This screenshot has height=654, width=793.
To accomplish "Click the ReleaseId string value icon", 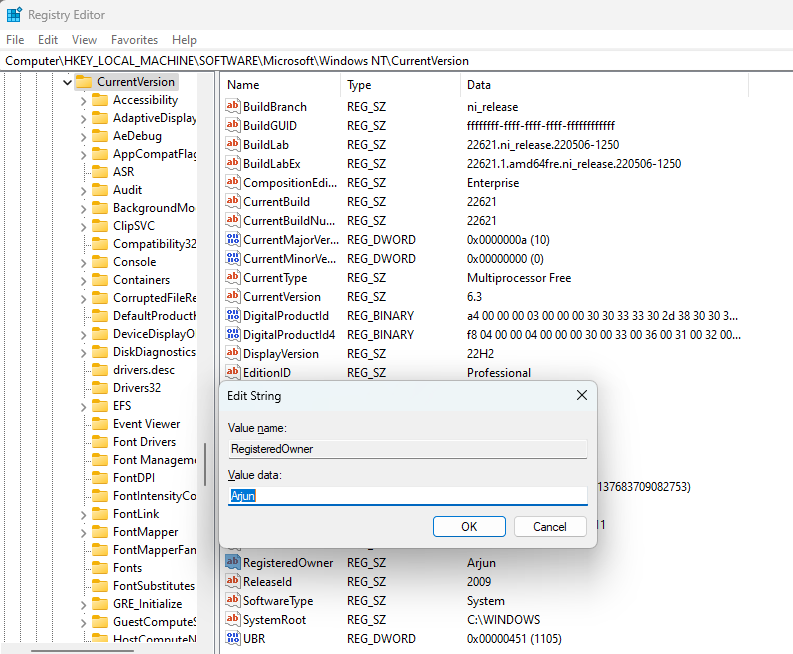I will pyautogui.click(x=233, y=581).
